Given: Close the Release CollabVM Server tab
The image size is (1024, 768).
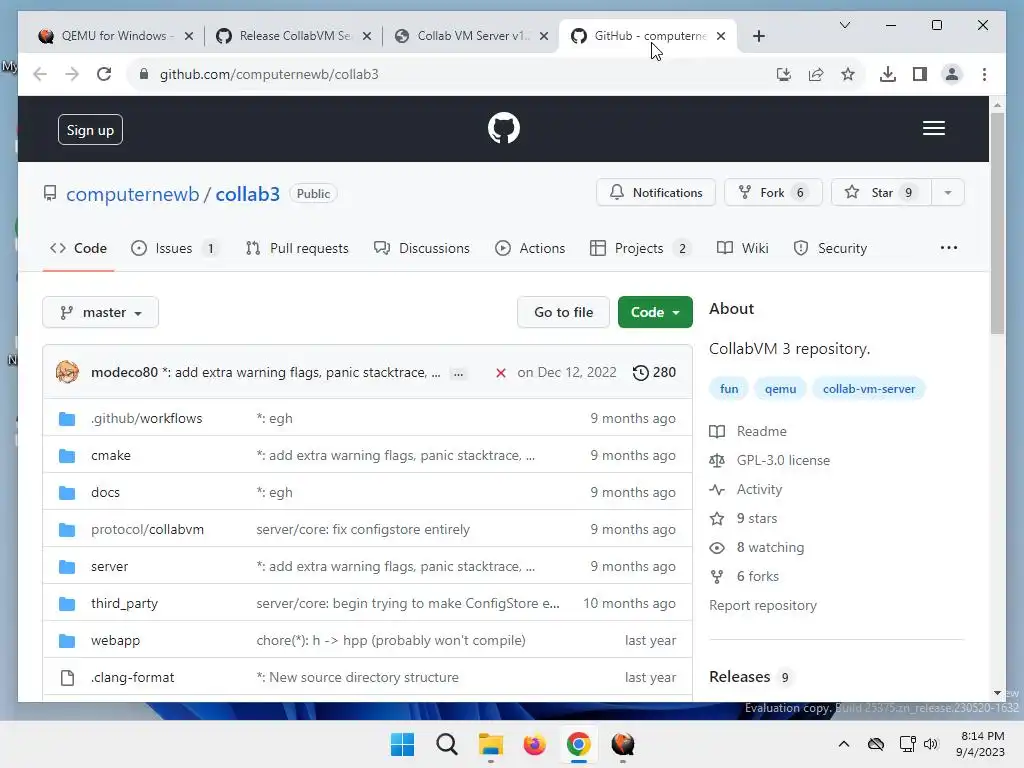Looking at the screenshot, I should pos(367,36).
